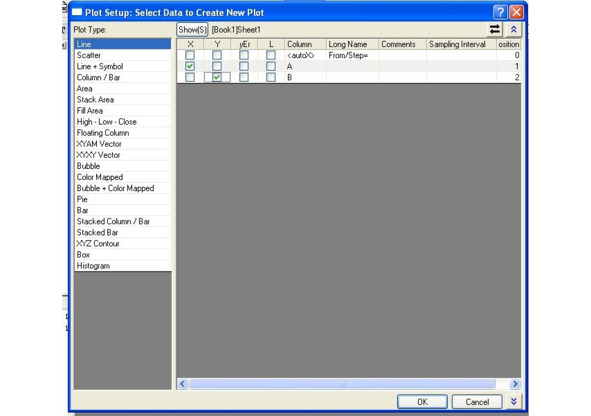
Task: Click the scrollbar right arrow
Action: point(515,384)
